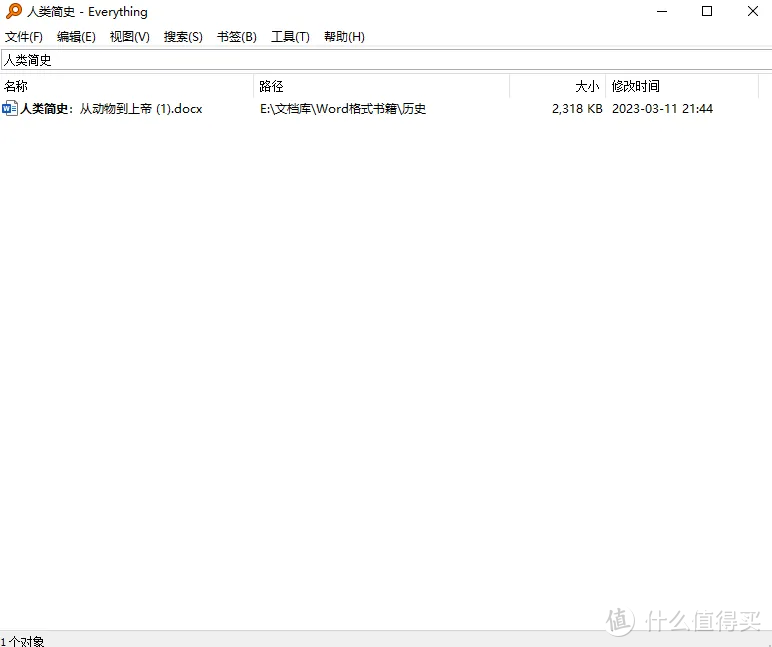
Task: Open the 文件(F) menu
Action: point(24,37)
